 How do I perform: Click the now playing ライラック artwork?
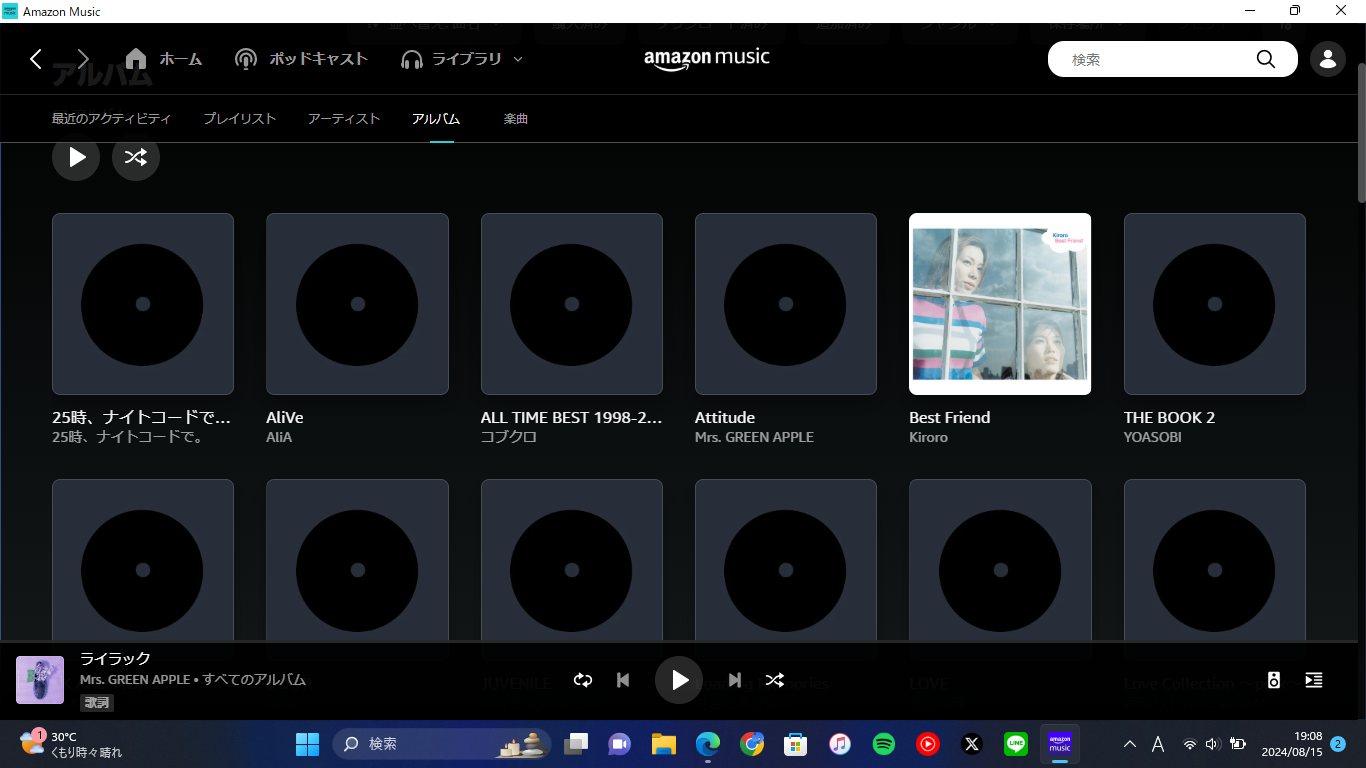pyautogui.click(x=40, y=680)
